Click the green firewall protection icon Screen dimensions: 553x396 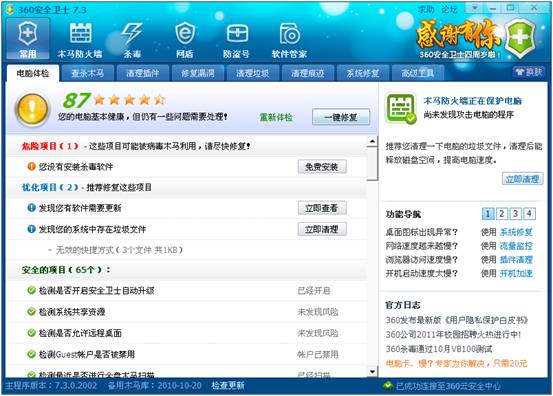[x=401, y=108]
